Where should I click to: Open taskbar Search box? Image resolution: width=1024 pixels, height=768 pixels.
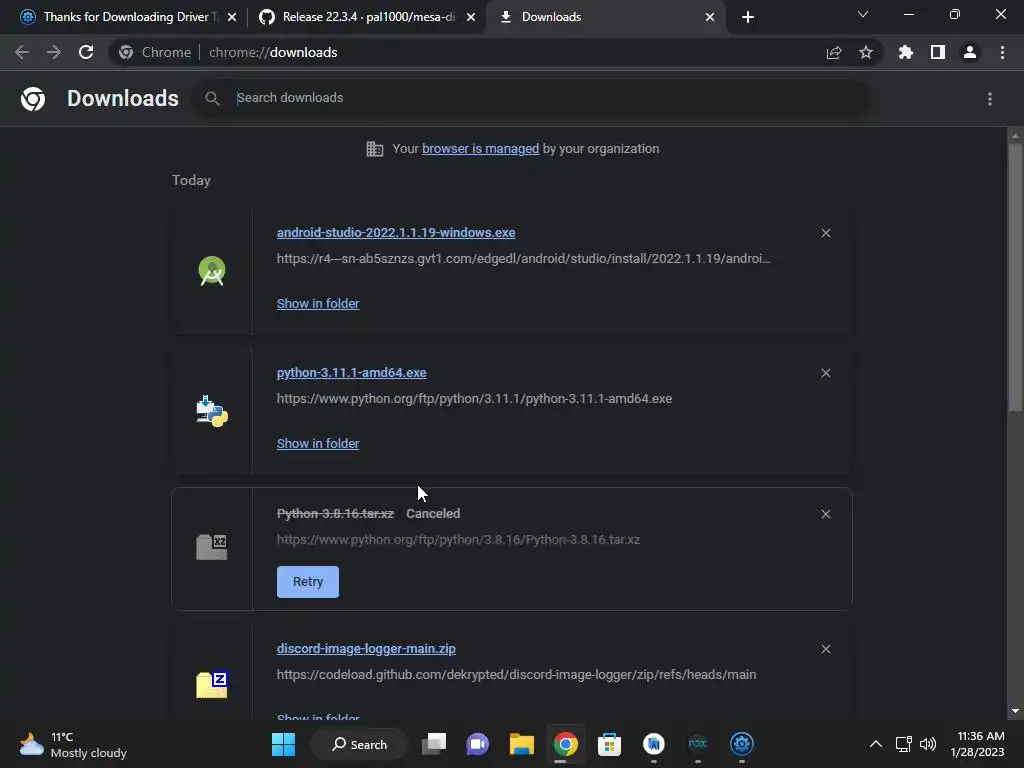pos(359,744)
